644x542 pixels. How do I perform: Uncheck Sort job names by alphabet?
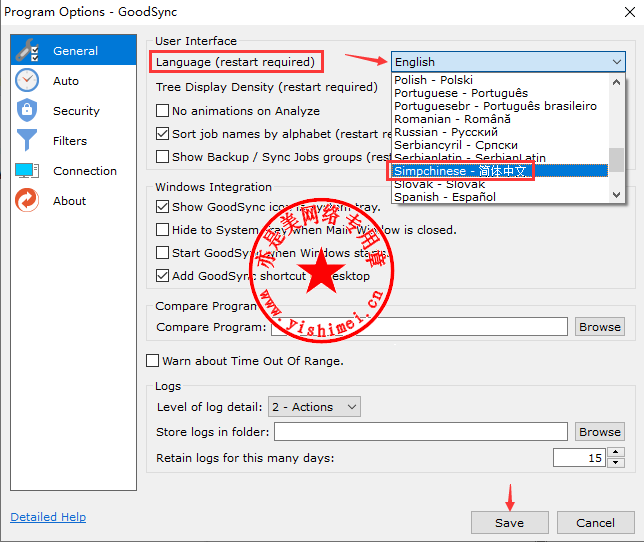[162, 133]
